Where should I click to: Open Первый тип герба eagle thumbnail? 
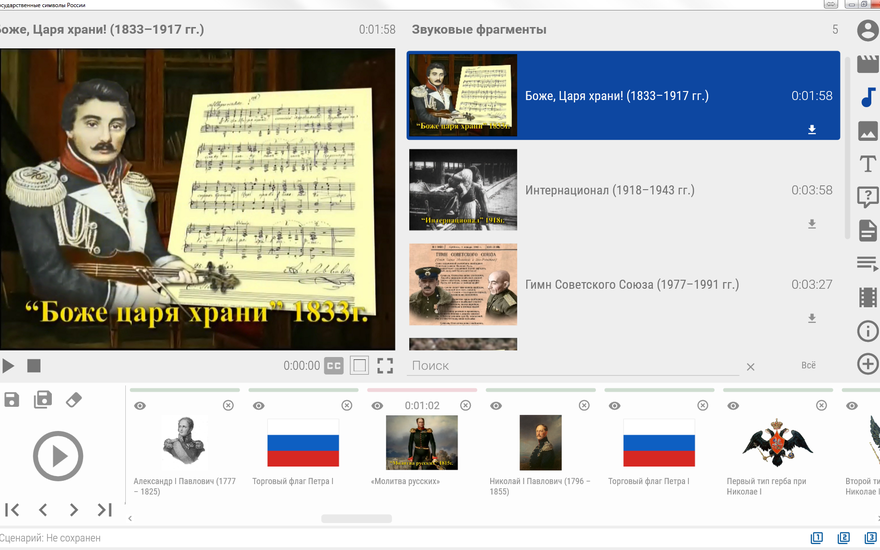(x=777, y=442)
